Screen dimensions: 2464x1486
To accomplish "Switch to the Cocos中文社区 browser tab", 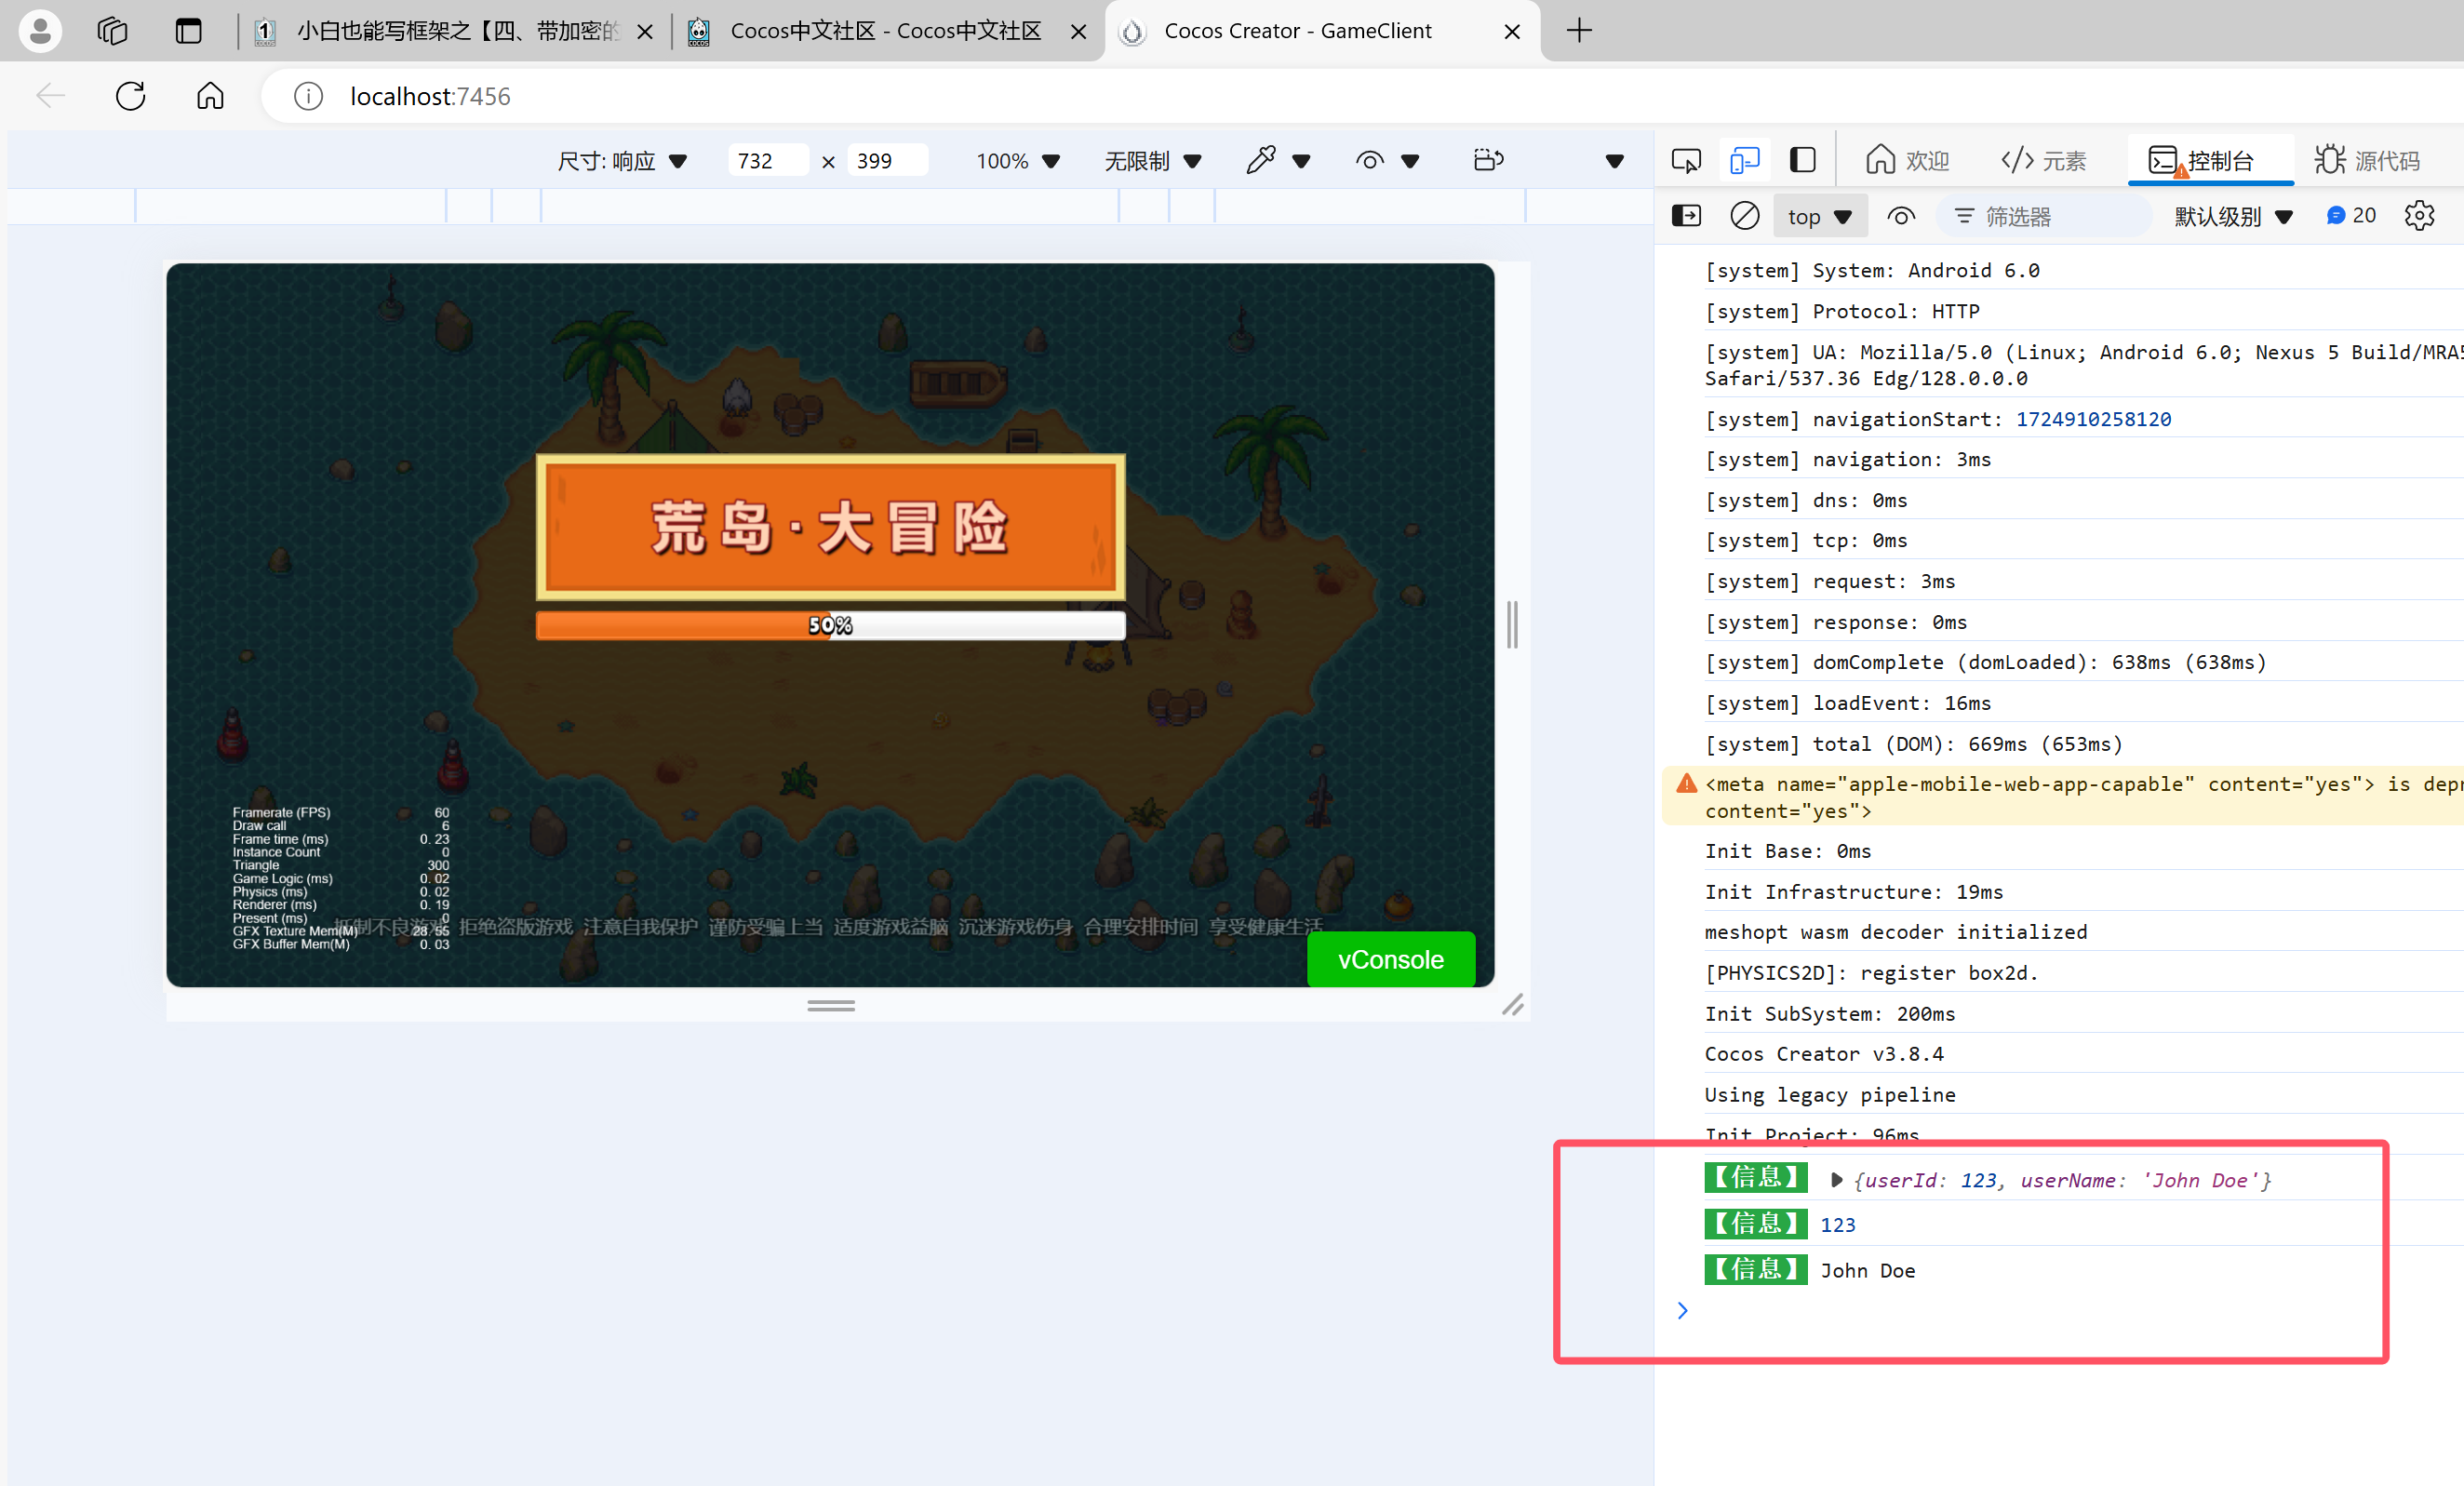I will tap(885, 31).
